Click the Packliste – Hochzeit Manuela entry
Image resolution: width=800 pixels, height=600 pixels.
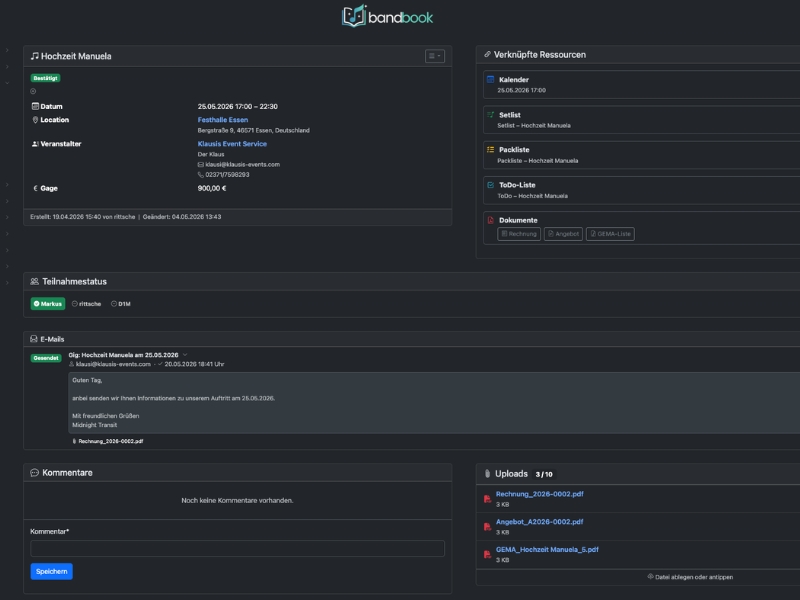click(x=538, y=161)
